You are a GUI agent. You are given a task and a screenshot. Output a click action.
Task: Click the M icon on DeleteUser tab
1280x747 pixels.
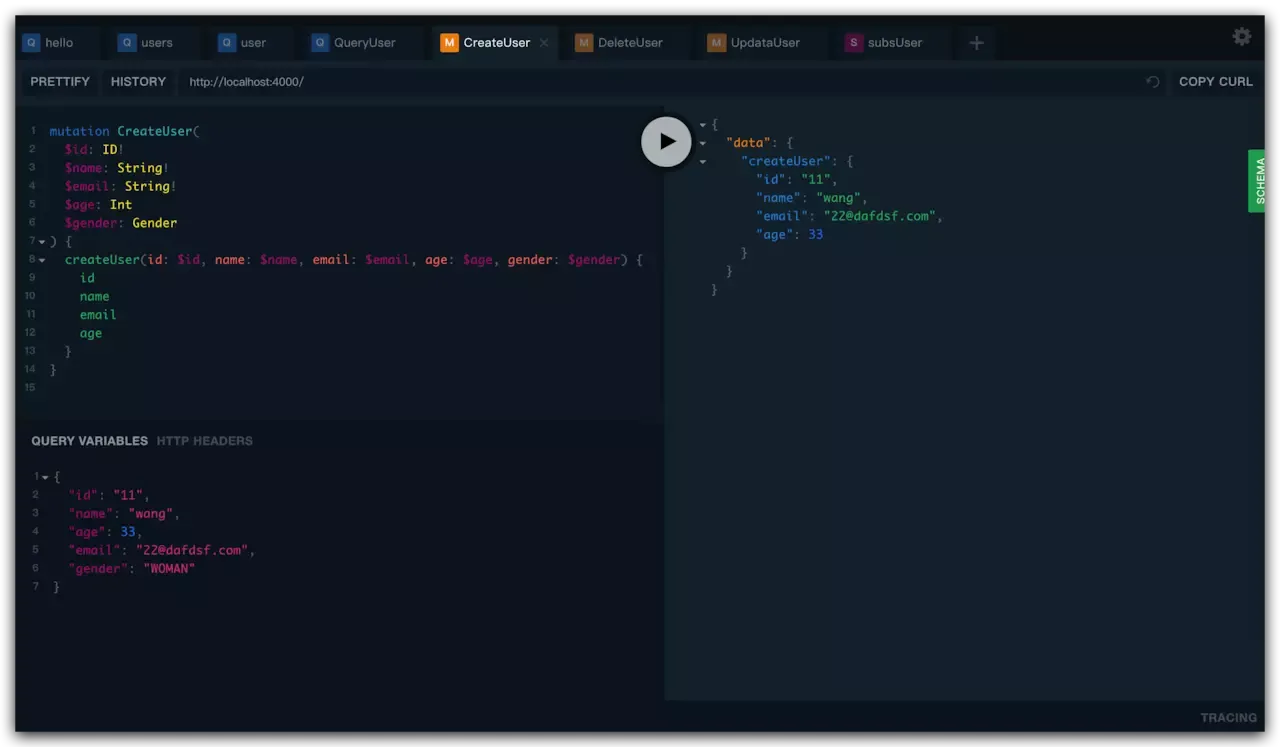coord(584,43)
